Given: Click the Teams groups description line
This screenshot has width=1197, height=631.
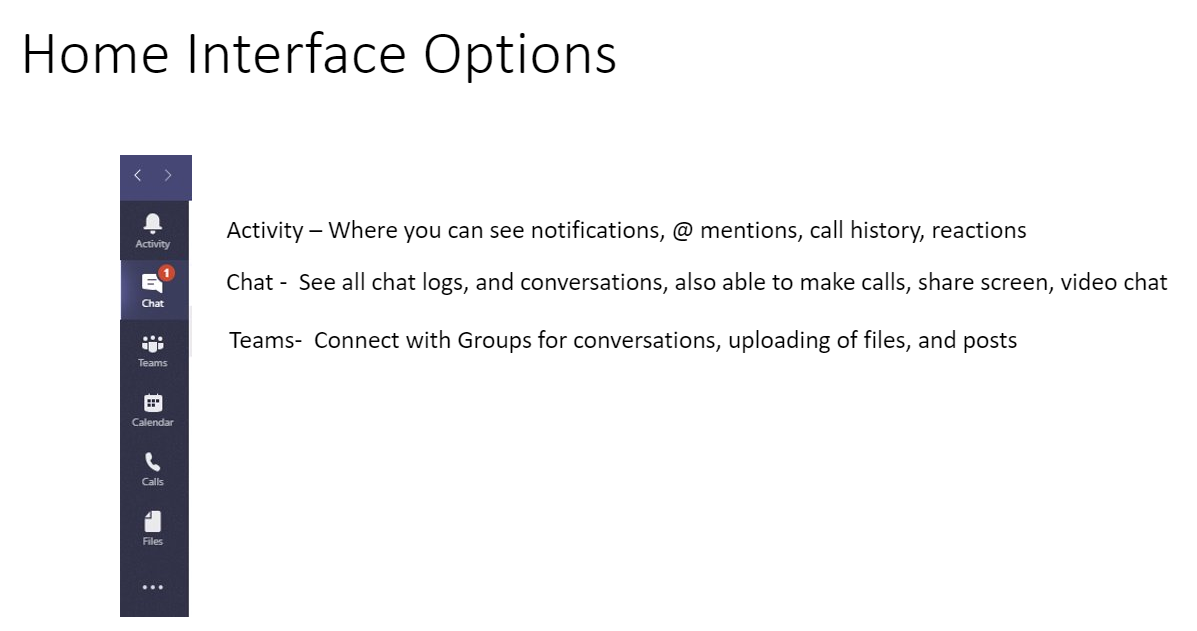Looking at the screenshot, I should (623, 341).
